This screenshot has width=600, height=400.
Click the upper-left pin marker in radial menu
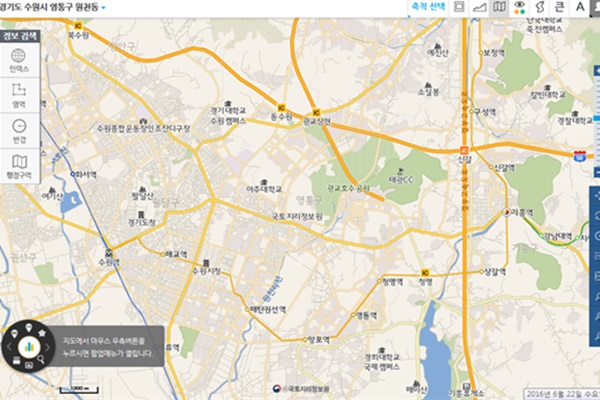(x=15, y=333)
